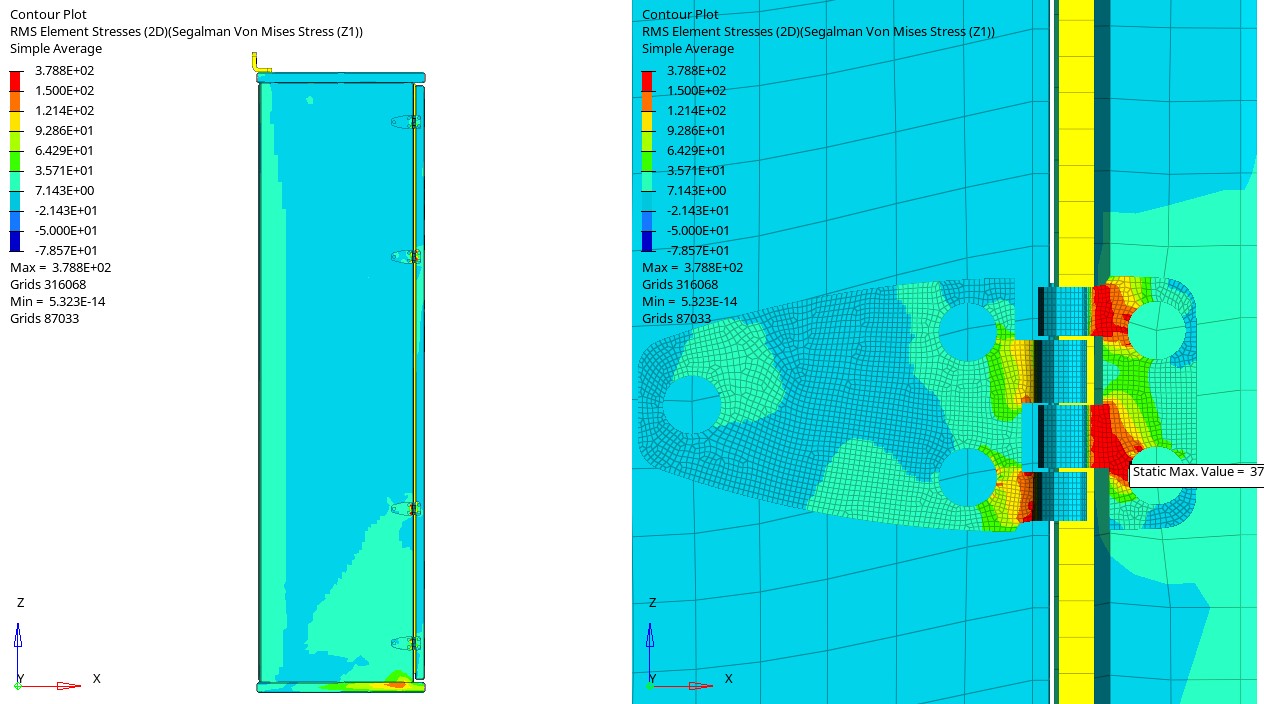Viewport: 1264px width, 704px height.
Task: Select legend value 3.788E+02 in left plot
Action: click(x=64, y=71)
